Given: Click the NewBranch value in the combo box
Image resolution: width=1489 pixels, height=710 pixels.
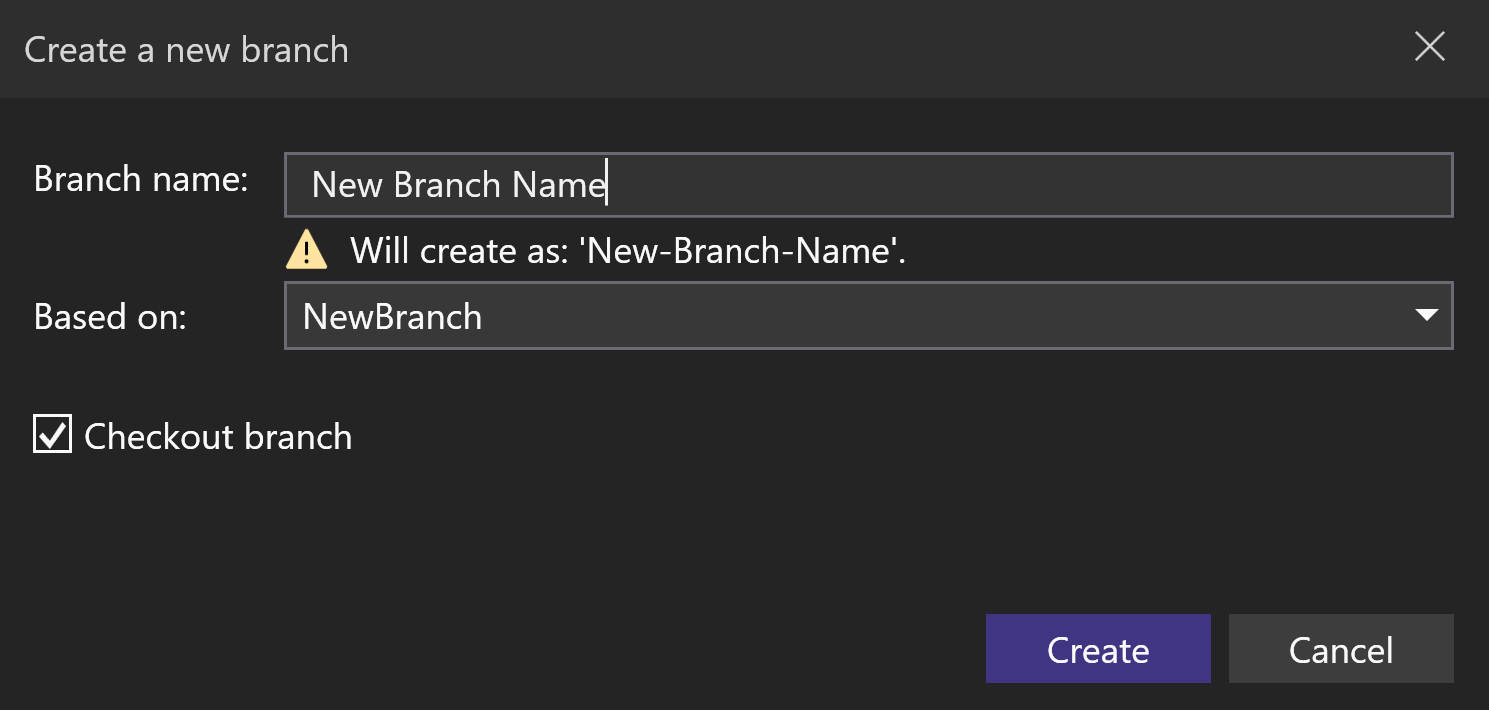Looking at the screenshot, I should 391,316.
